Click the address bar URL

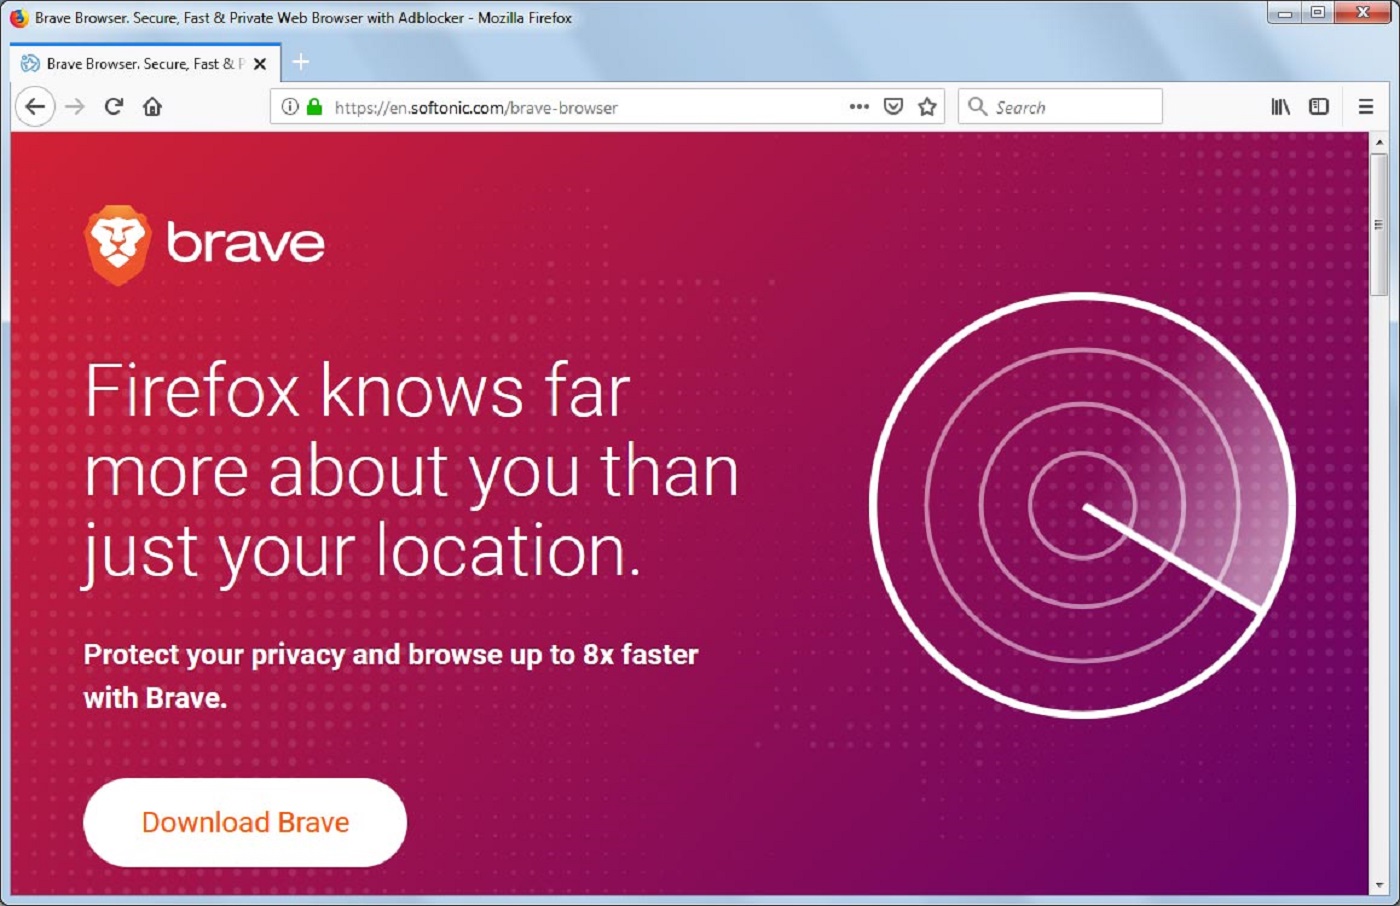[475, 107]
